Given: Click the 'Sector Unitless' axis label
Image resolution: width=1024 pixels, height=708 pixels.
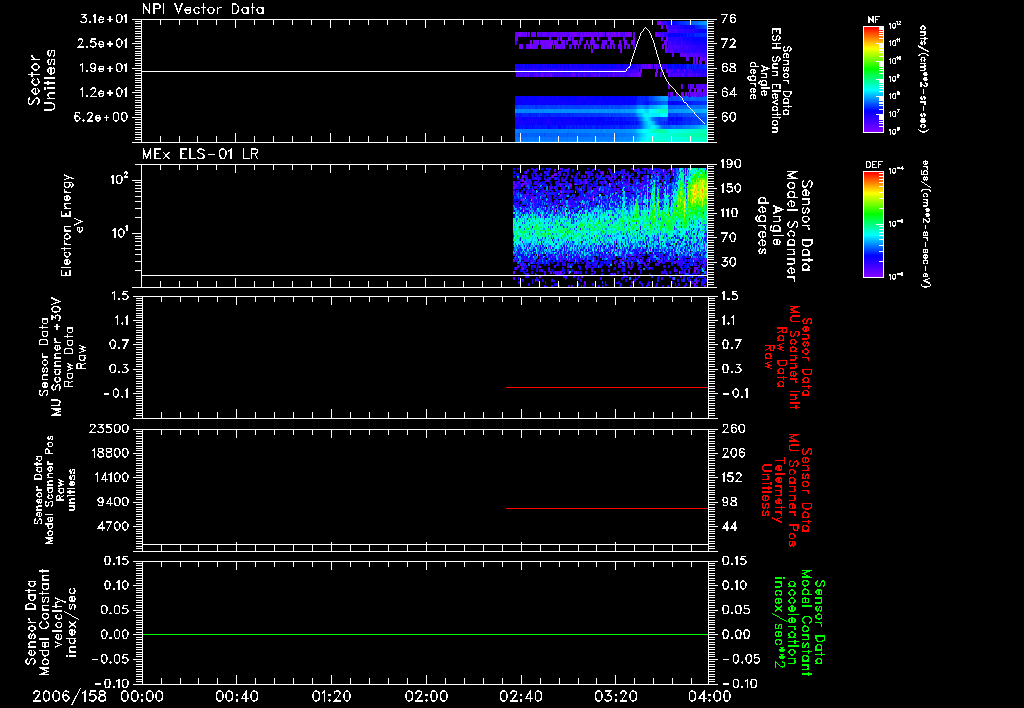Looking at the screenshot, I should (42, 80).
